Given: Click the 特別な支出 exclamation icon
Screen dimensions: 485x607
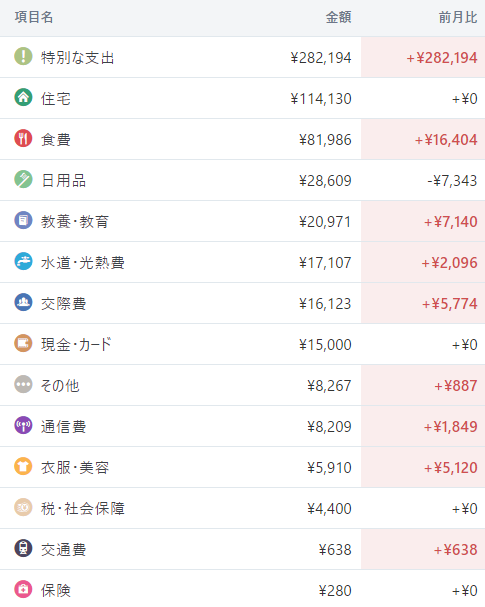Looking at the screenshot, I should click(x=23, y=56).
